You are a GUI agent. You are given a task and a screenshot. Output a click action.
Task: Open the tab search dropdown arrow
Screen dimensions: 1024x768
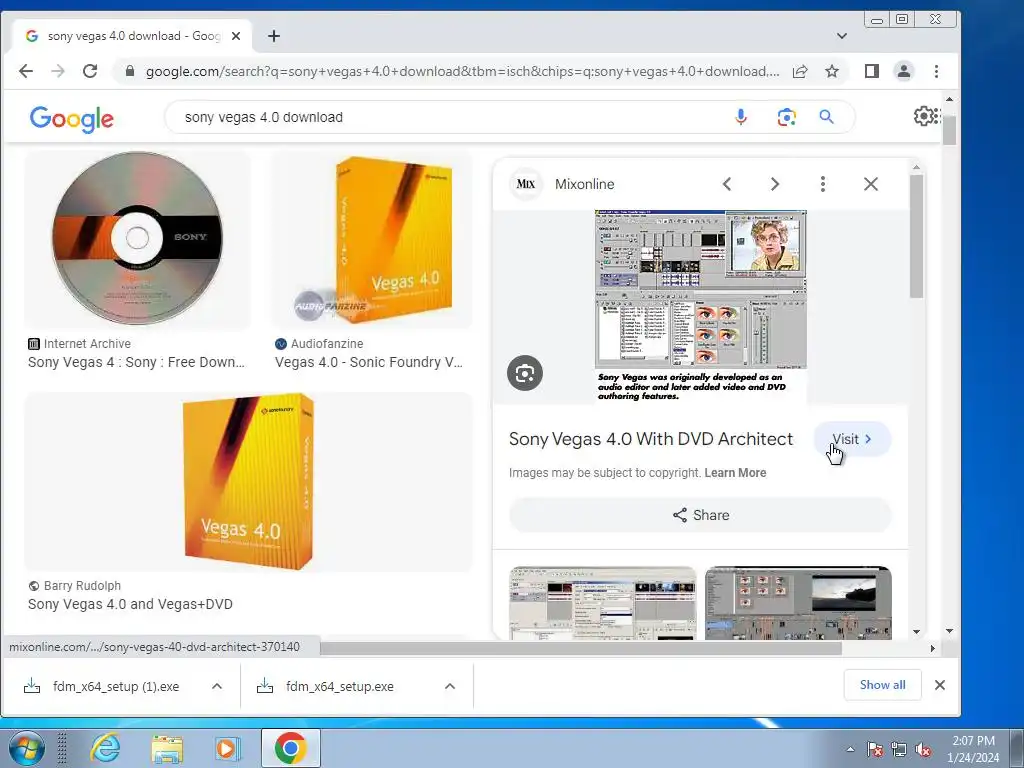pos(842,36)
